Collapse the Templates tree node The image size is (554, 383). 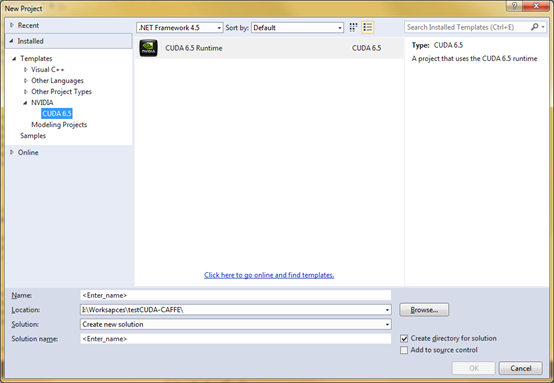click(x=14, y=58)
